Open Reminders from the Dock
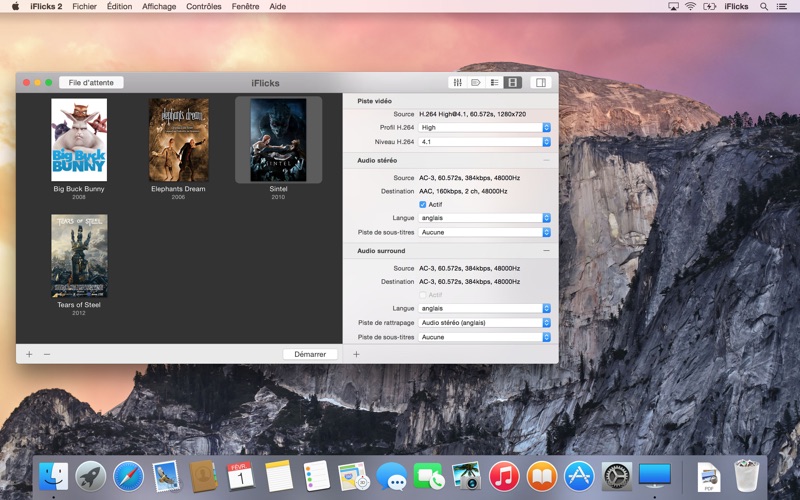Screen dimensions: 800x500 316,477
